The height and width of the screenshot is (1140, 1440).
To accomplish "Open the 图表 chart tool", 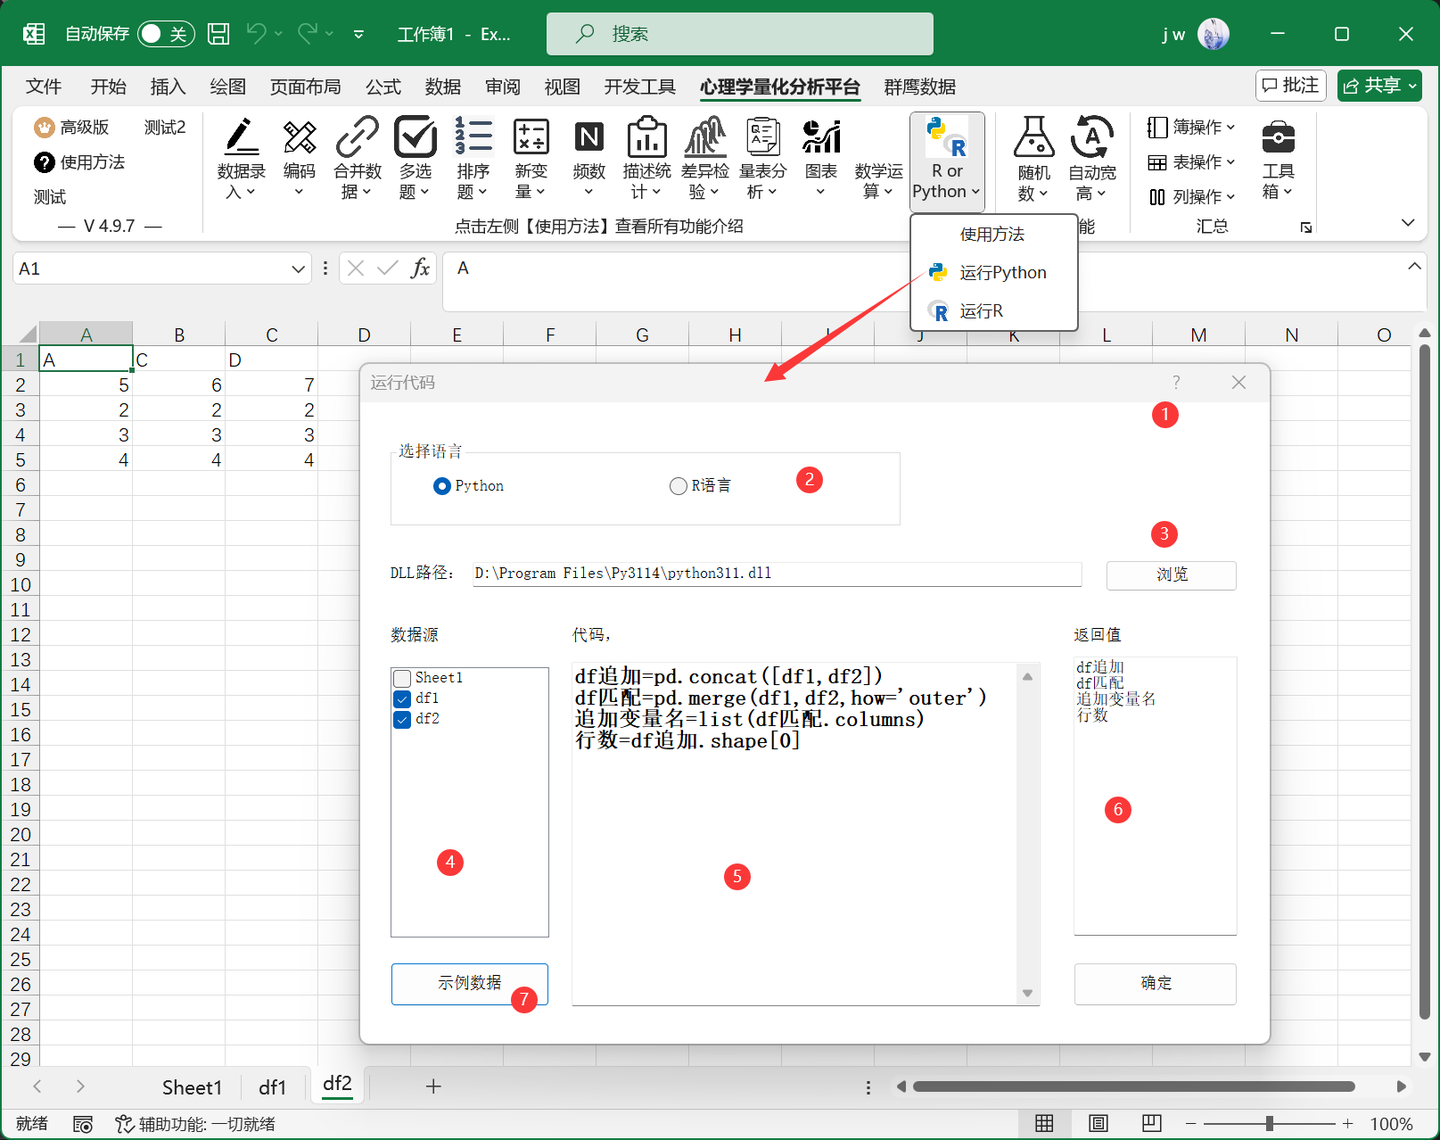I will pyautogui.click(x=821, y=160).
